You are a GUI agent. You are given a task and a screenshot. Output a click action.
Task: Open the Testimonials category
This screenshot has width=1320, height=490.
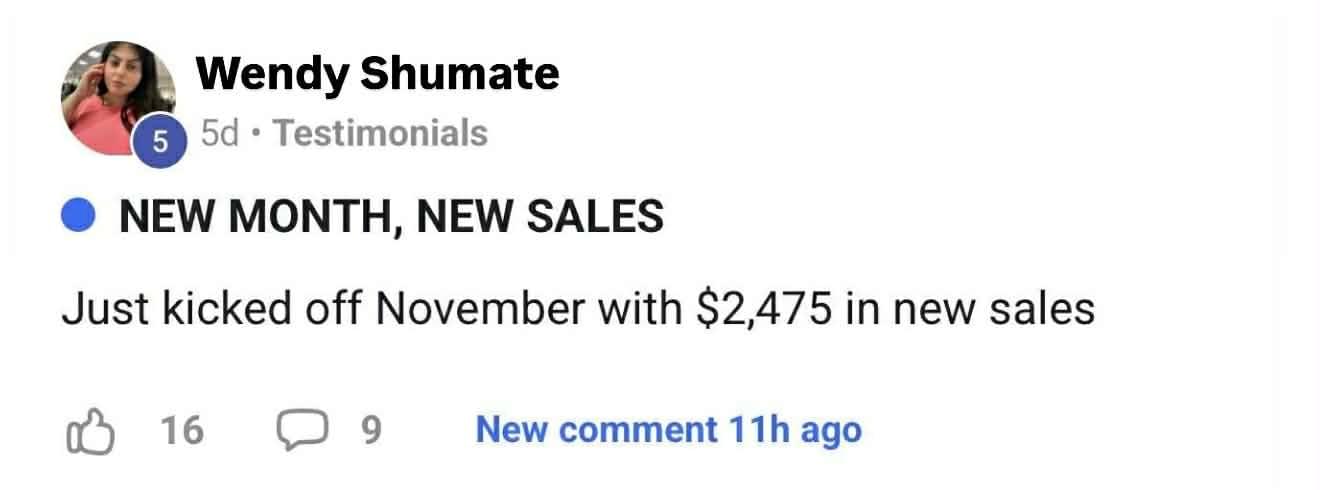click(x=380, y=133)
